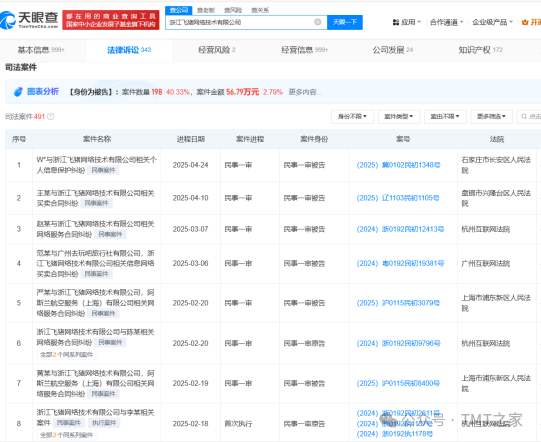Select the 法律诉讼 tab
Screen dimensions: 541x442
[129, 50]
